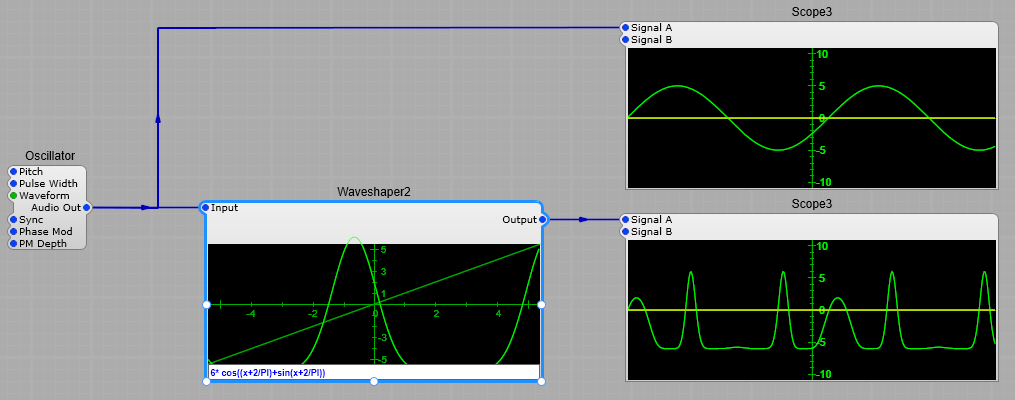Select the green Waveform pin on Oscillator

(13, 196)
